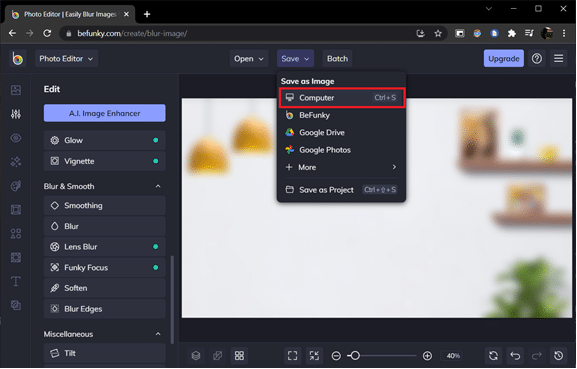Viewport: 577px width, 369px height.
Task: Select the Funky Focus tool
Action: tap(105, 268)
